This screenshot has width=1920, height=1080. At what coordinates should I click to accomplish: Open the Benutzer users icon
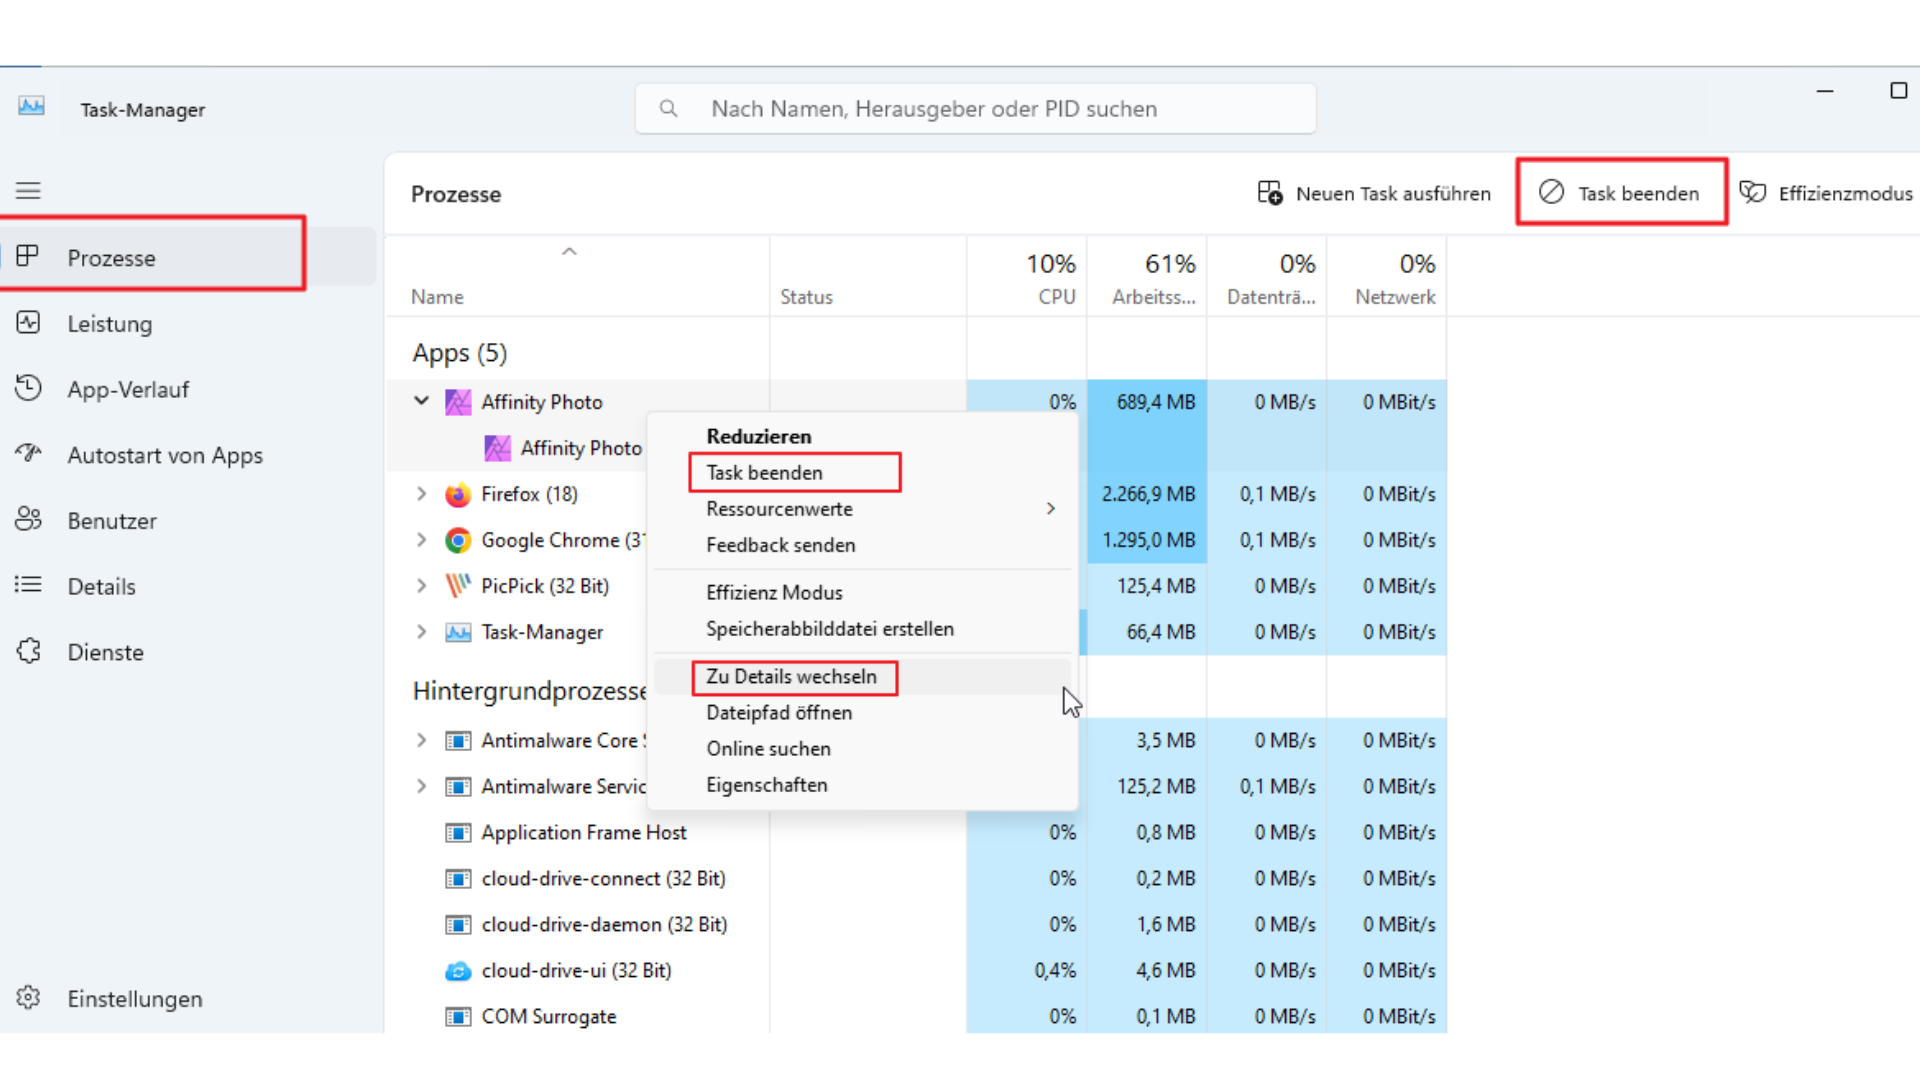28,520
